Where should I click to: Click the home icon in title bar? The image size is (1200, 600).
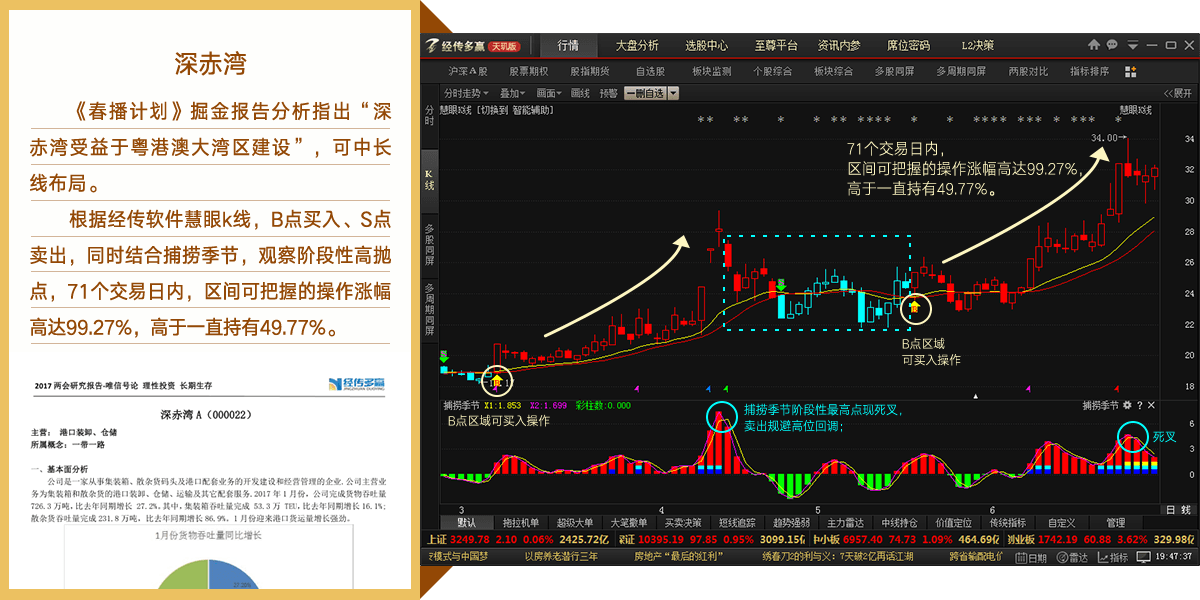(1093, 45)
